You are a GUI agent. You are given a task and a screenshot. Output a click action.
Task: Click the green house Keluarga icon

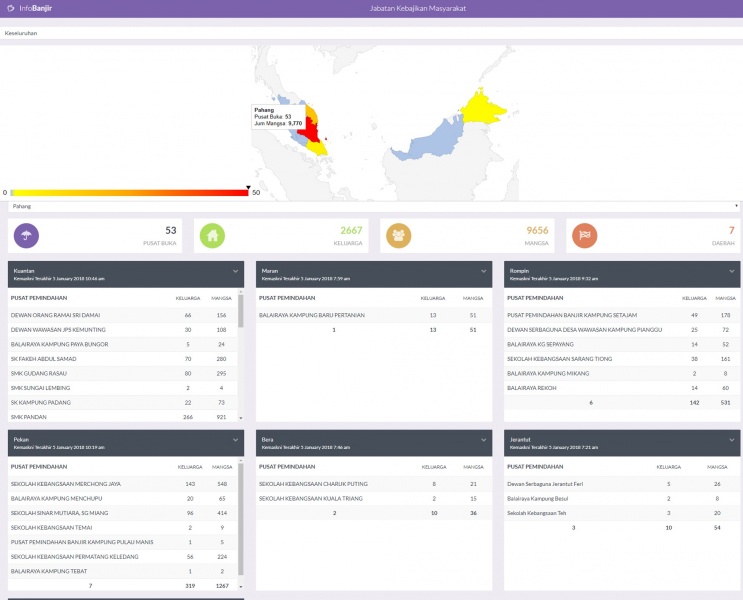point(212,236)
